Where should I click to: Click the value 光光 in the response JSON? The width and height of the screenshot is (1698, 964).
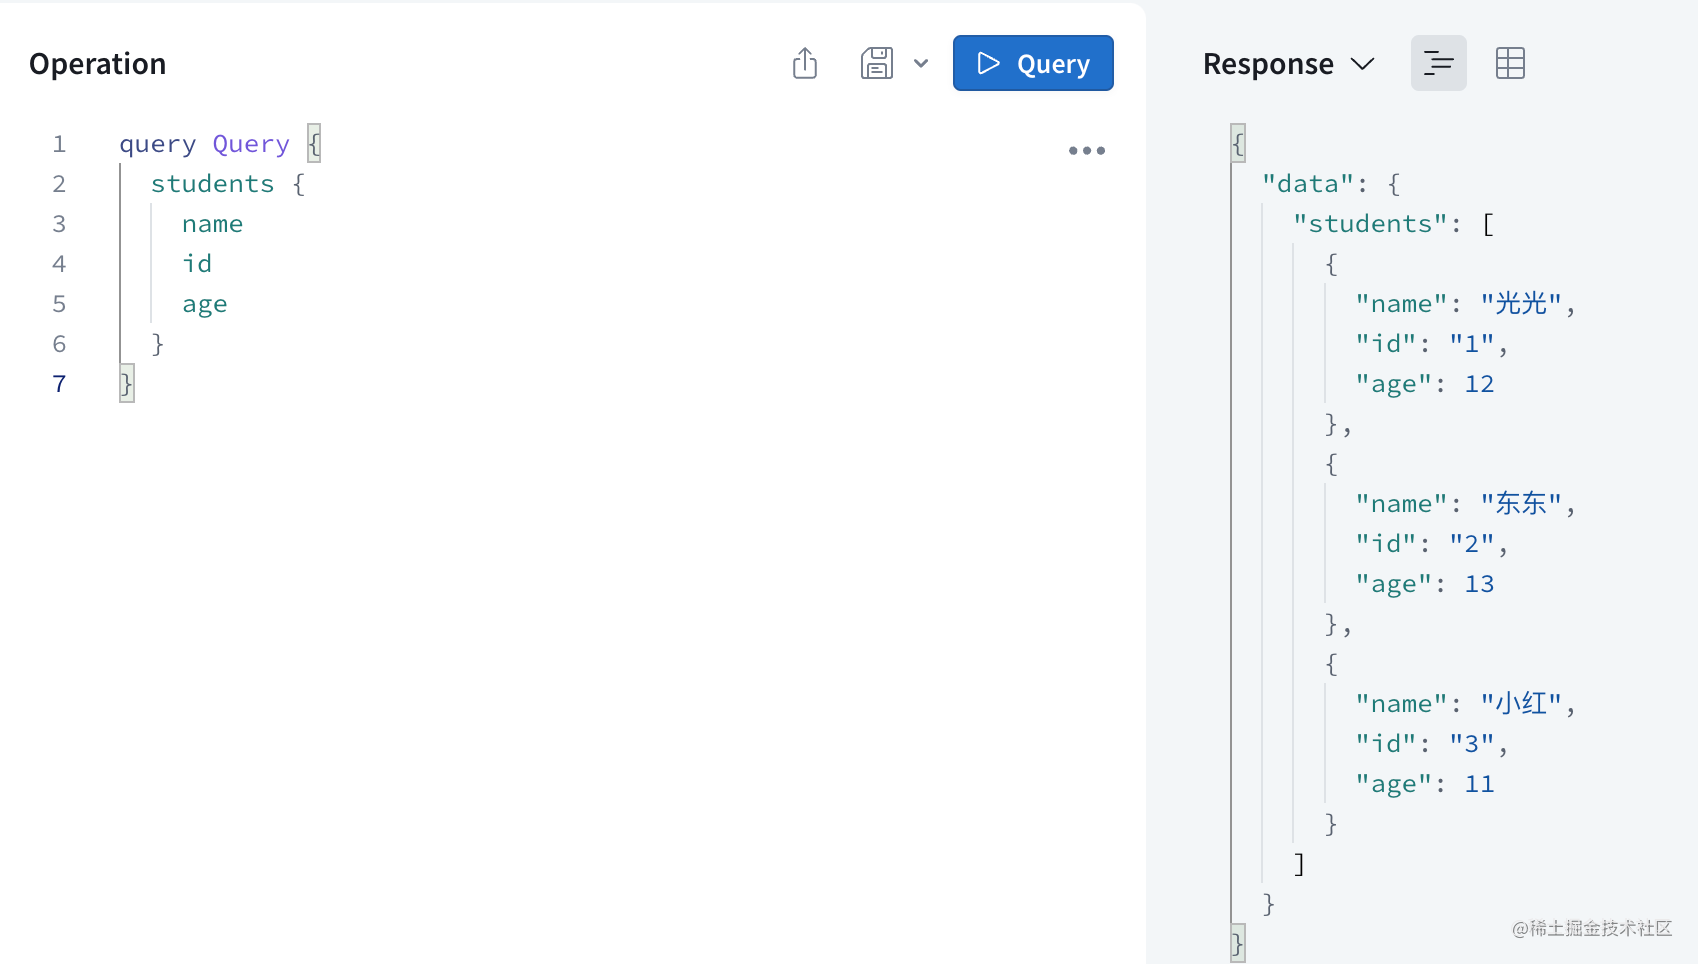click(x=1523, y=302)
